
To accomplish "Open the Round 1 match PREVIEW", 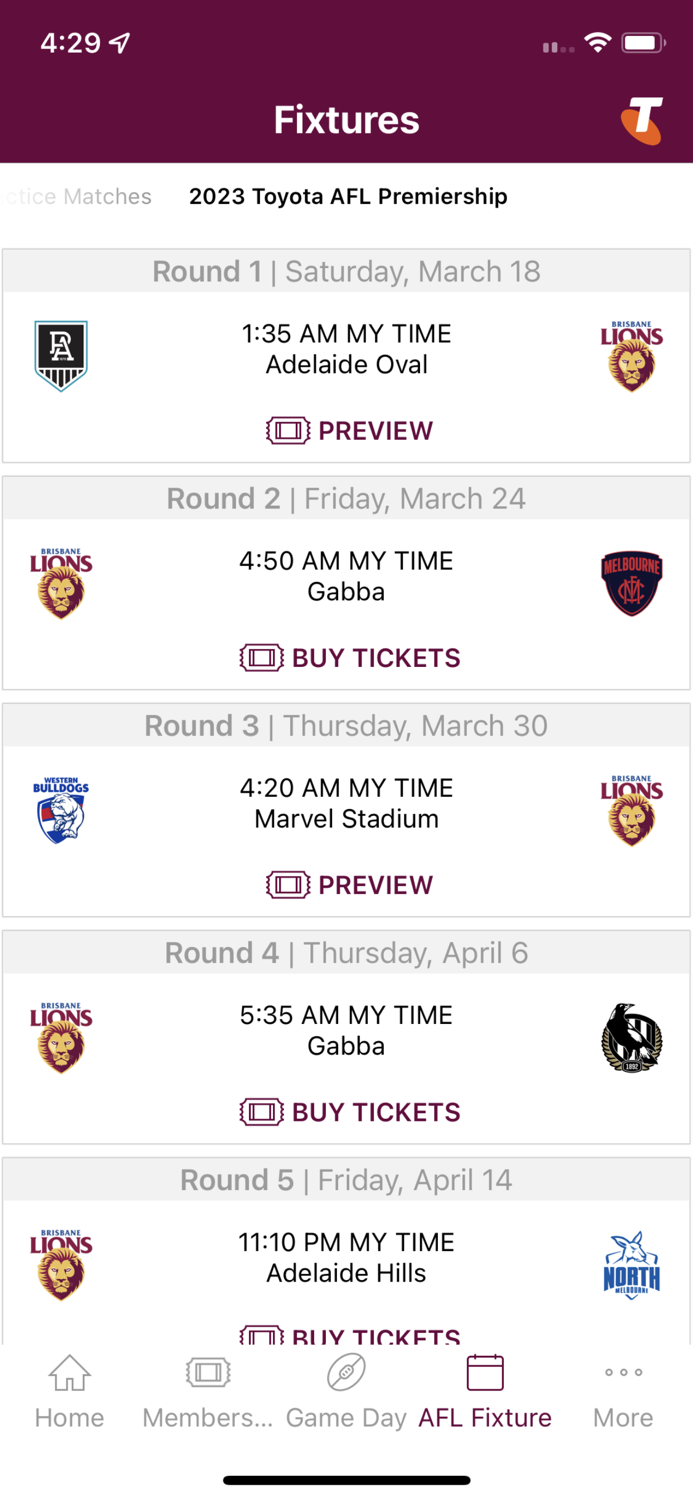I will [x=348, y=430].
